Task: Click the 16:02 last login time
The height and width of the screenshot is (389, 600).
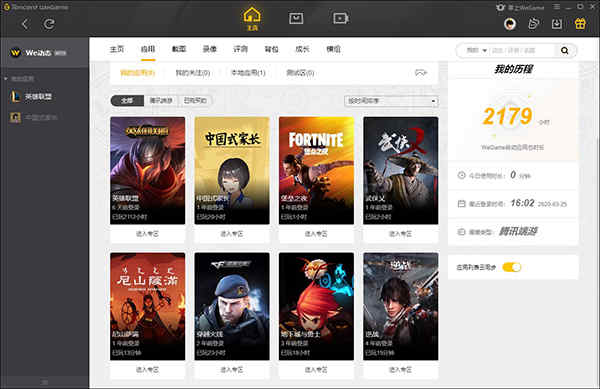Action: [x=522, y=203]
